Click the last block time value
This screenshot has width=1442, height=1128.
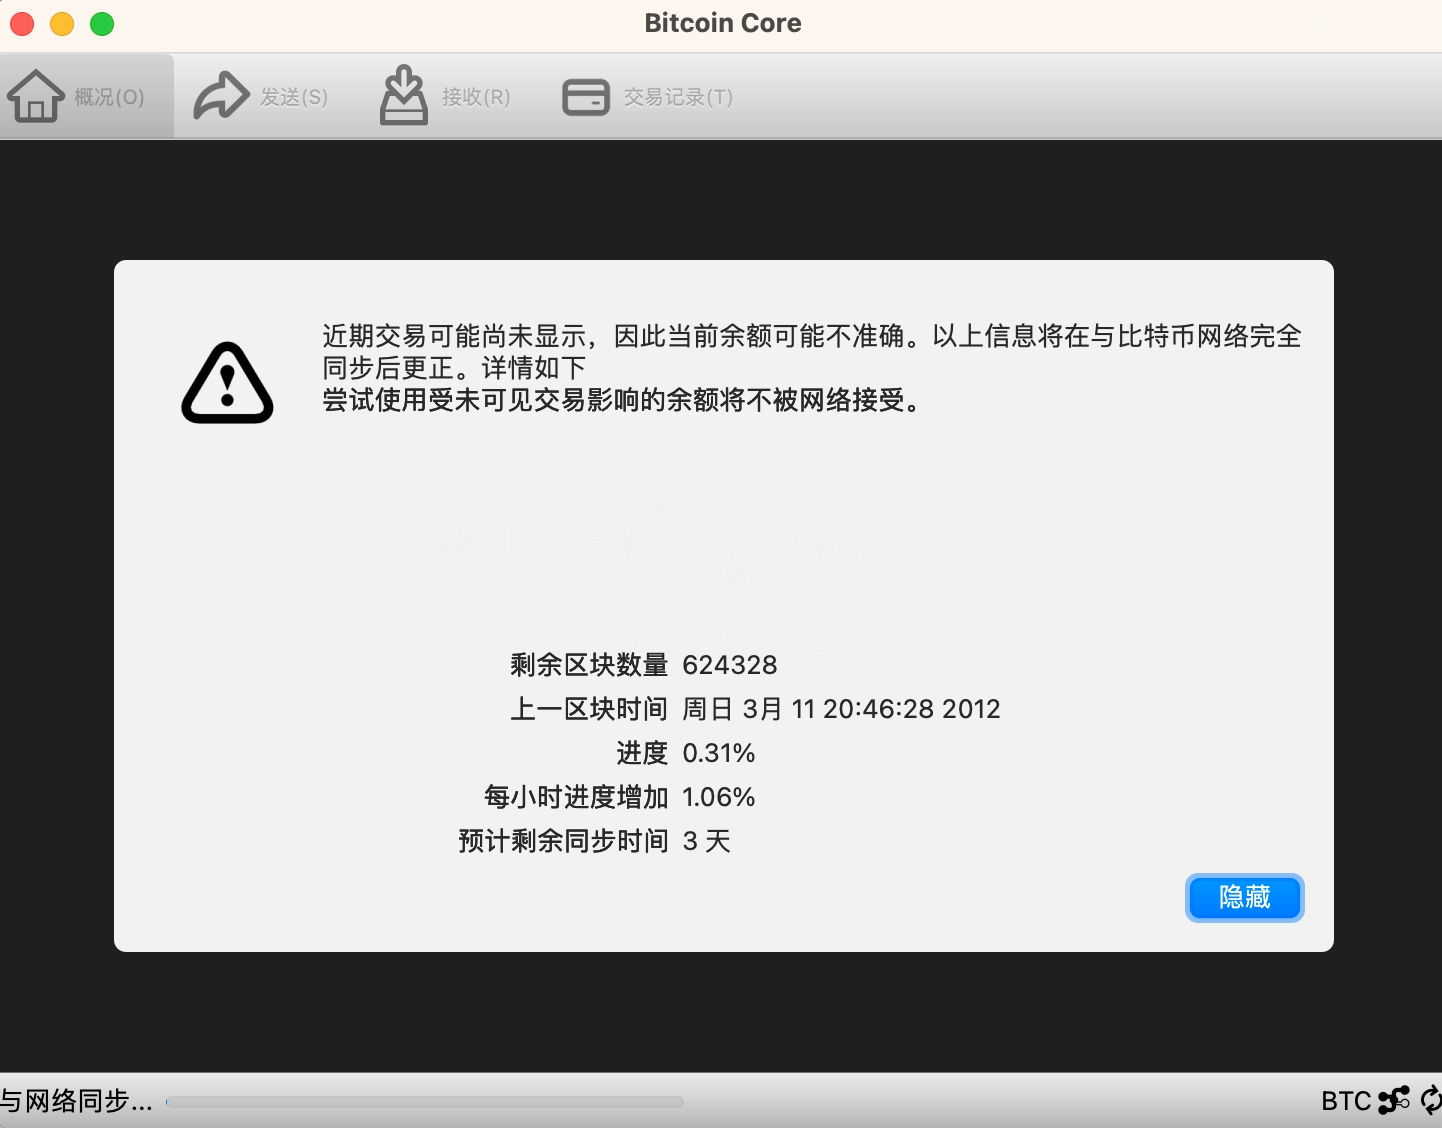point(841,709)
